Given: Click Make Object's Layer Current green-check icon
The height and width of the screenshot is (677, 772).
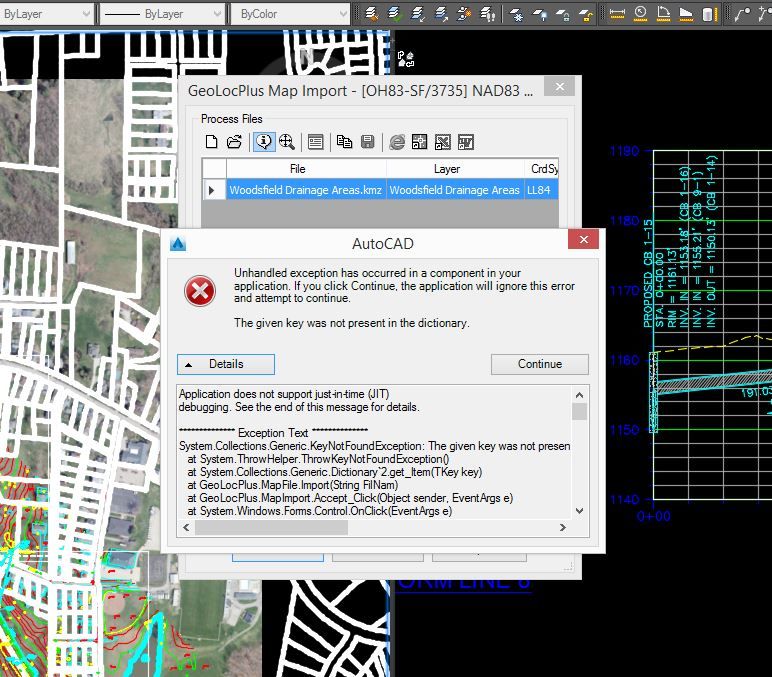Looking at the screenshot, I should (x=394, y=14).
